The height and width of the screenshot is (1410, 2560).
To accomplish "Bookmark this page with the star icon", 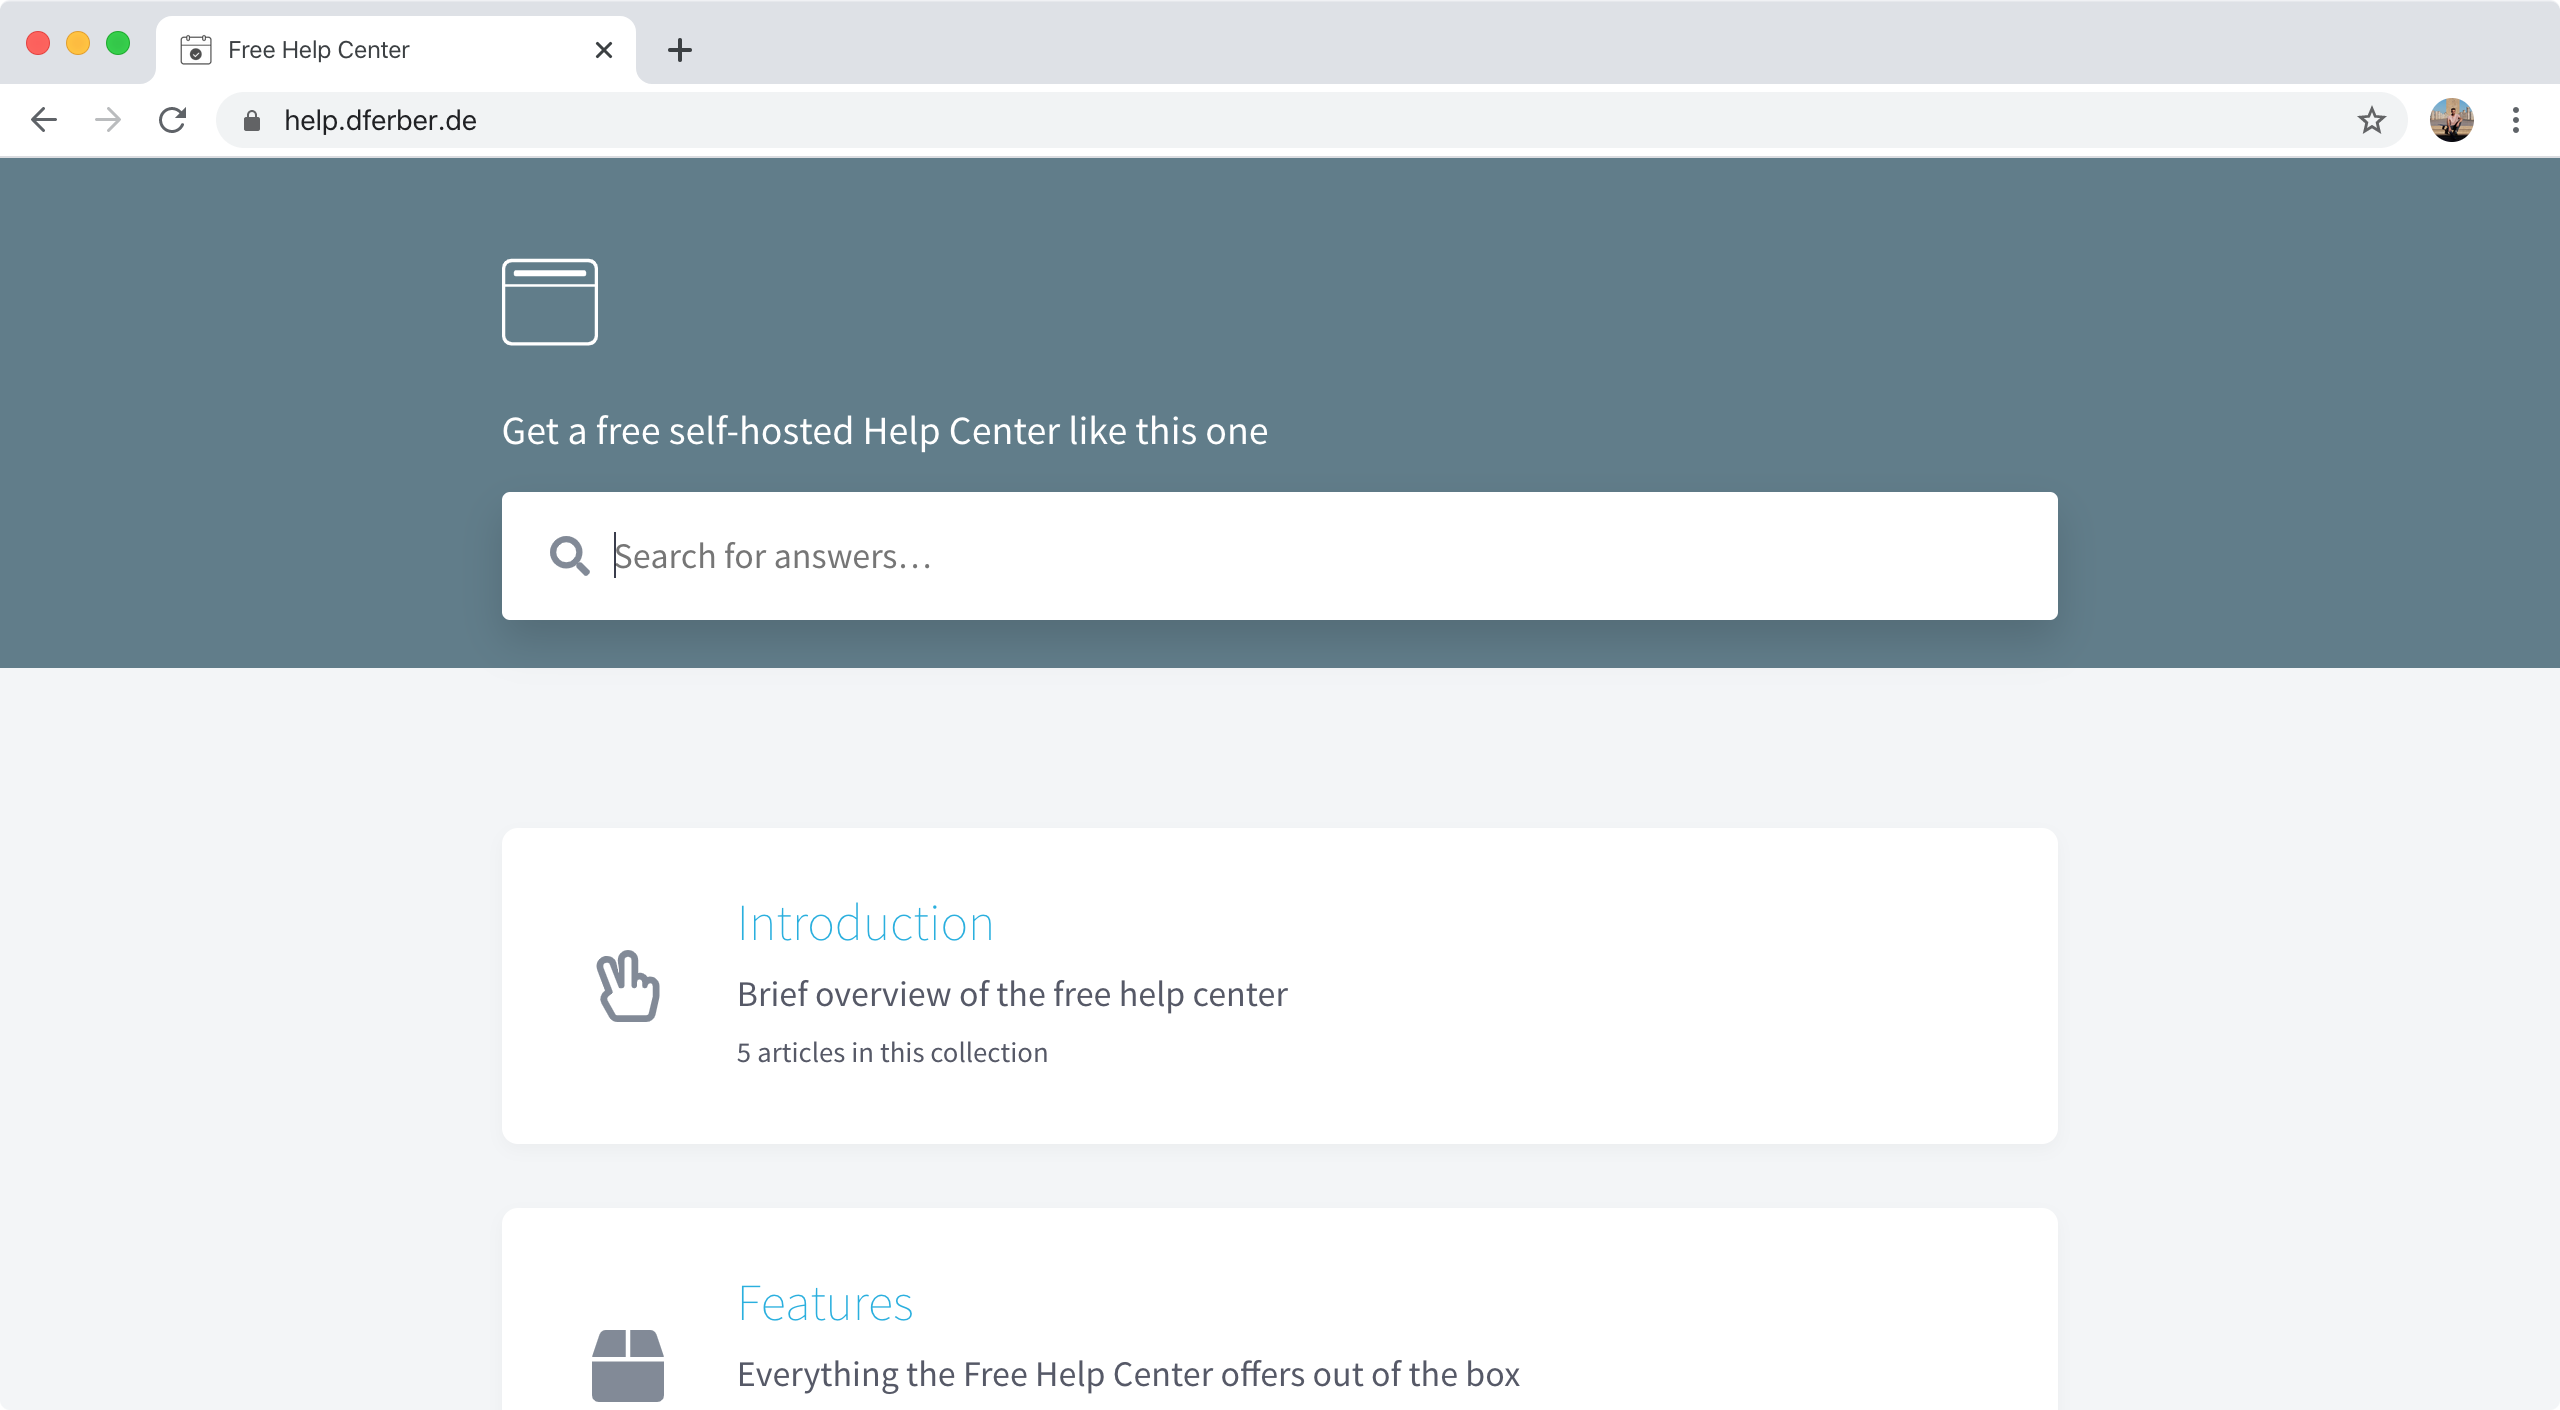I will (2371, 121).
